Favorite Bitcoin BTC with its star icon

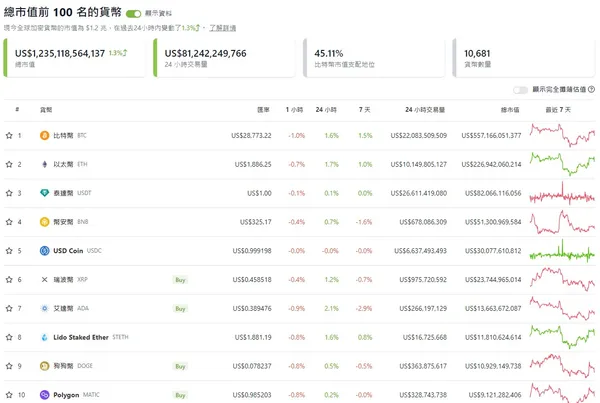click(x=9, y=135)
